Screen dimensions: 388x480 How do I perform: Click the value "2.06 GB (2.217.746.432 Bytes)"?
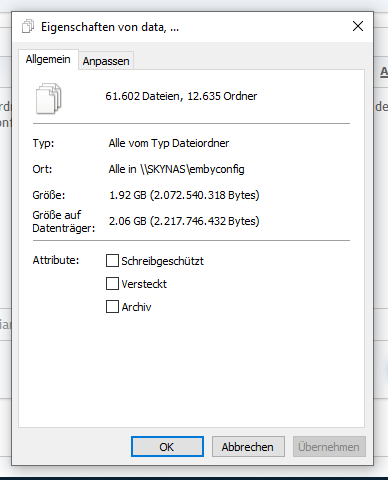(x=184, y=221)
